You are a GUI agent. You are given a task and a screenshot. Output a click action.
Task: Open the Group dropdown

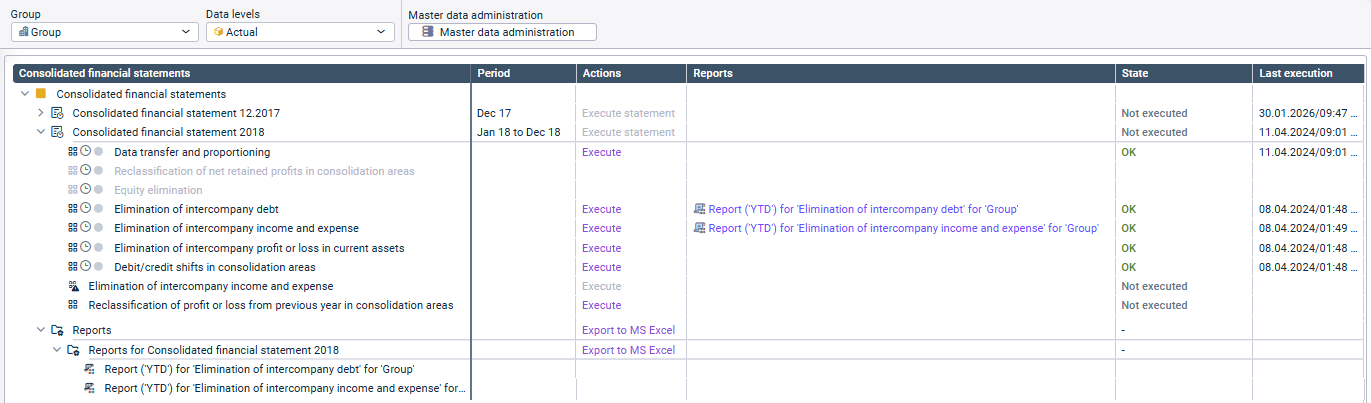(105, 32)
